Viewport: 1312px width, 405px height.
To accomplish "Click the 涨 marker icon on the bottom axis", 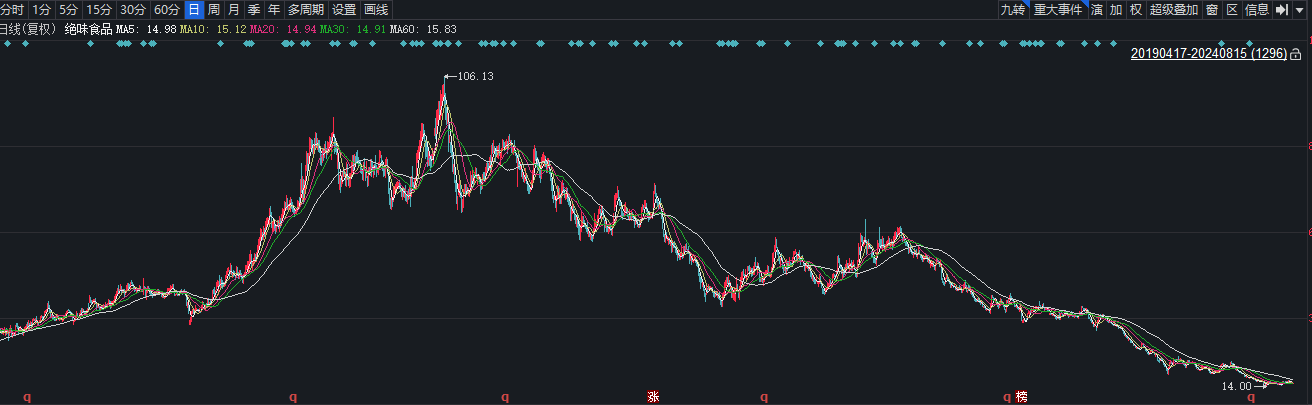I will pos(653,397).
